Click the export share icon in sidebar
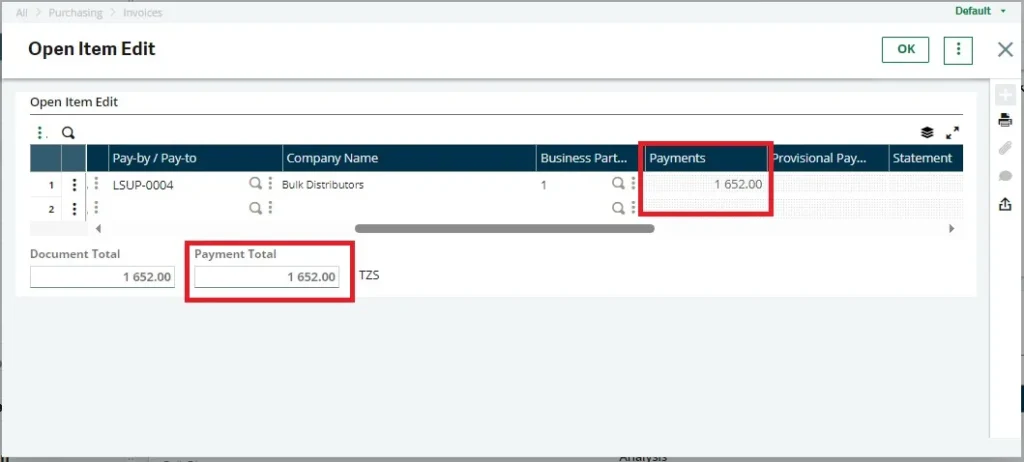This screenshot has width=1024, height=462. click(1005, 204)
